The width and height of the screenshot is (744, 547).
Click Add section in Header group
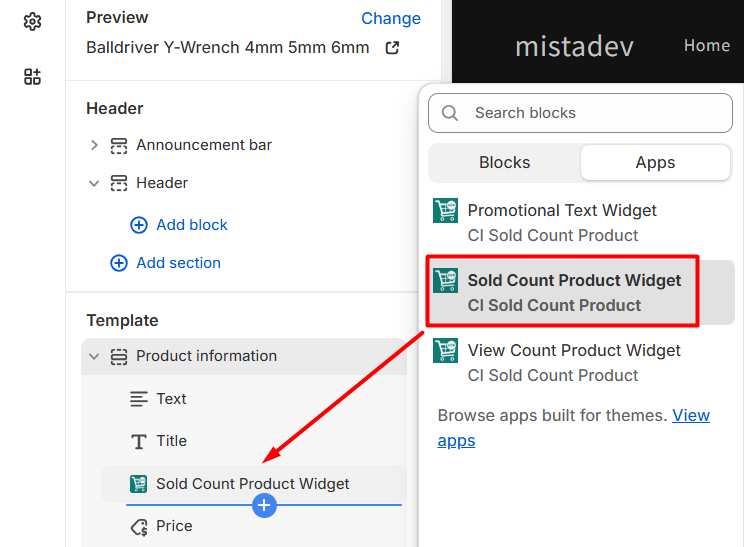click(x=177, y=263)
